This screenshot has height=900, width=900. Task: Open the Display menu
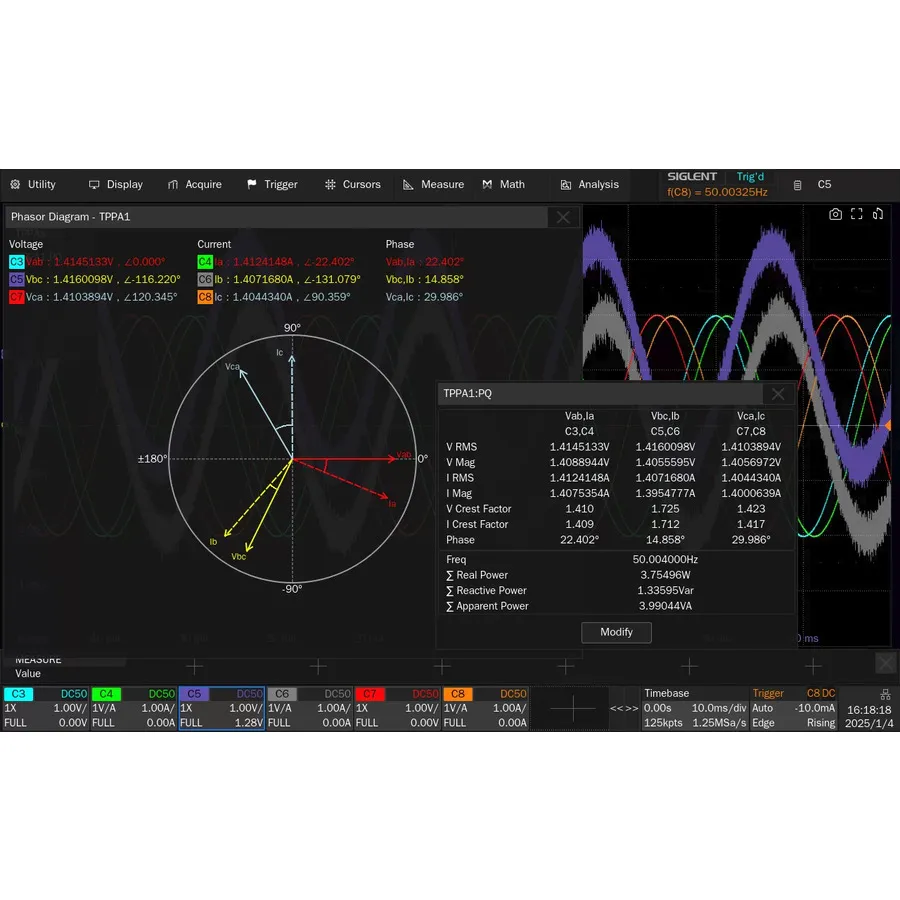pyautogui.click(x=116, y=184)
